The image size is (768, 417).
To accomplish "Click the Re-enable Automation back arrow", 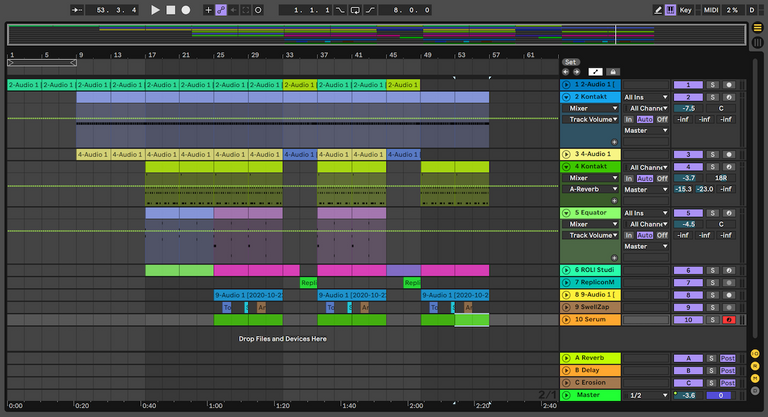I will point(234,10).
